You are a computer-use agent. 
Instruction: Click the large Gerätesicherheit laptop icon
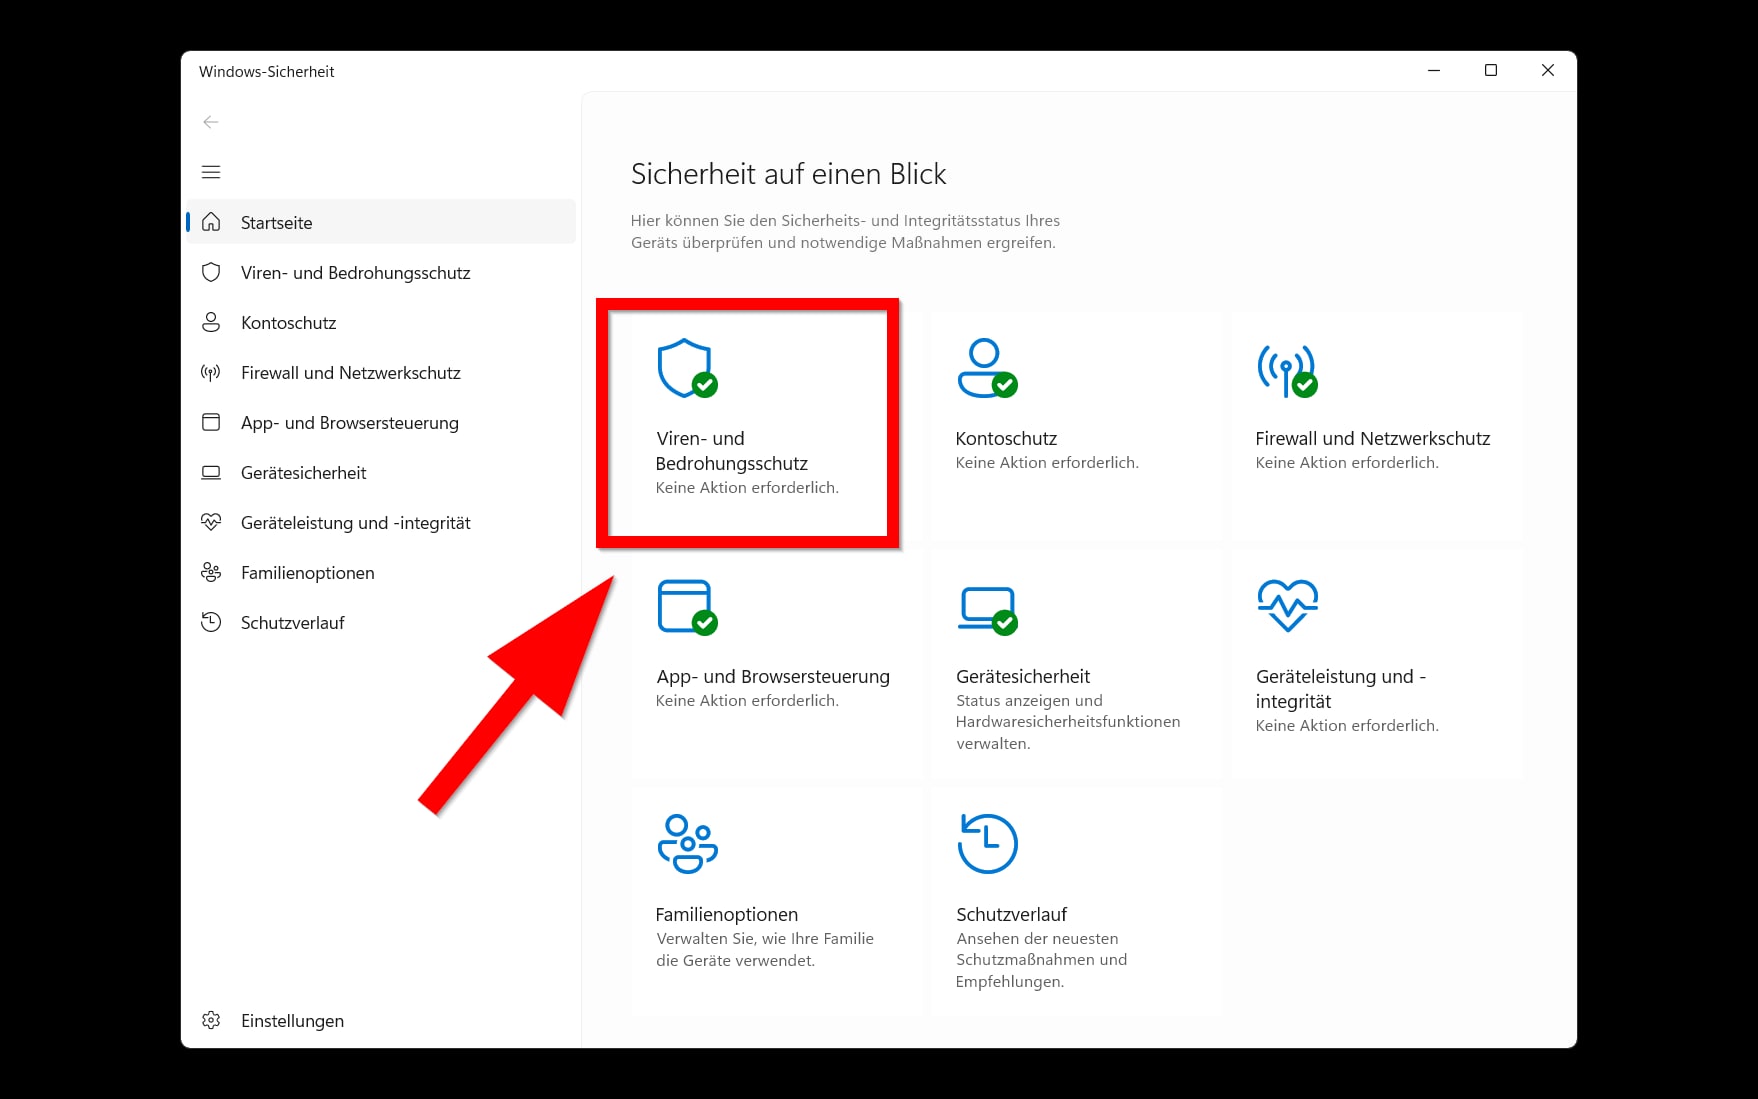[987, 610]
